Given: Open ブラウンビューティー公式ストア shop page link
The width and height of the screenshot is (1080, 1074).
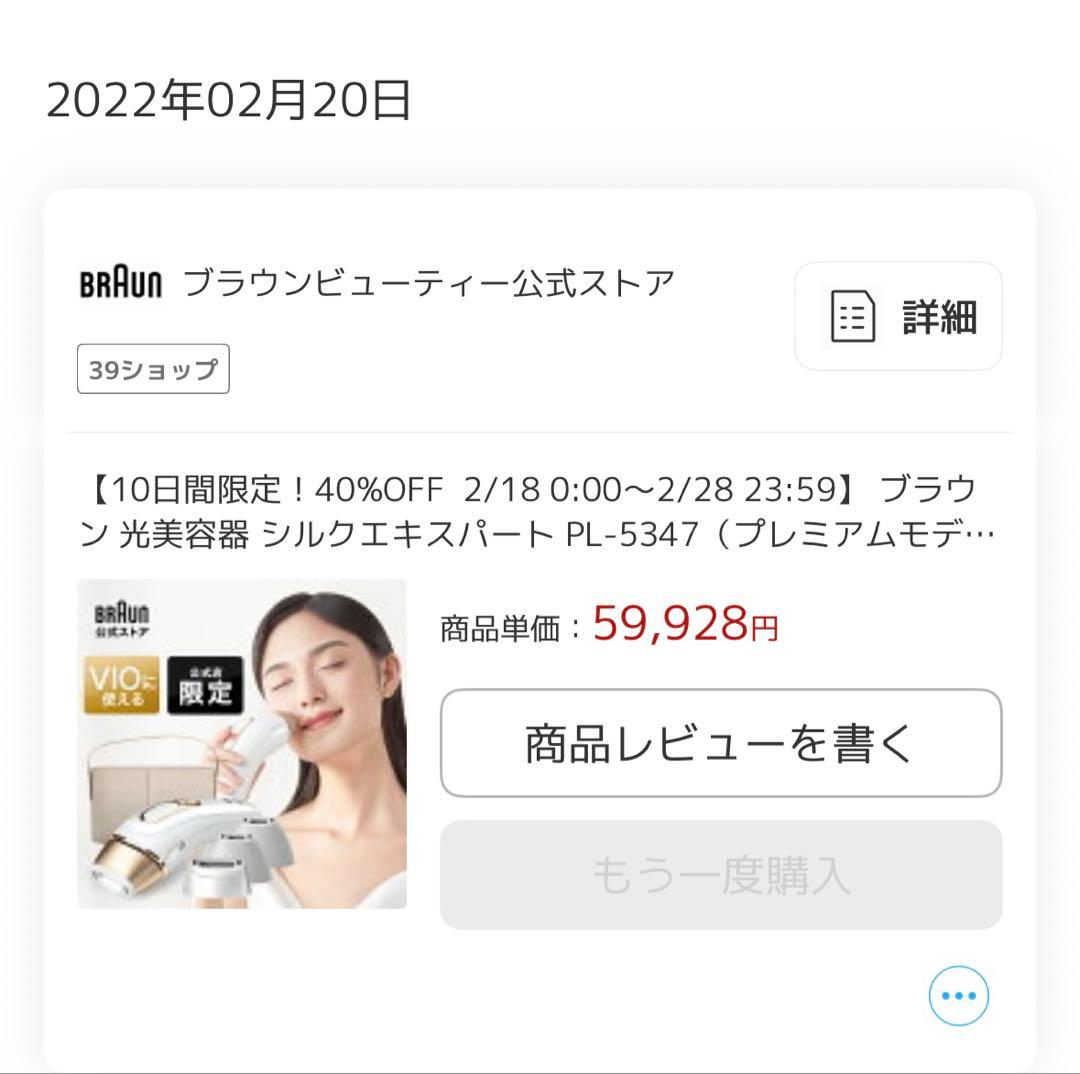Looking at the screenshot, I should pyautogui.click(x=428, y=283).
